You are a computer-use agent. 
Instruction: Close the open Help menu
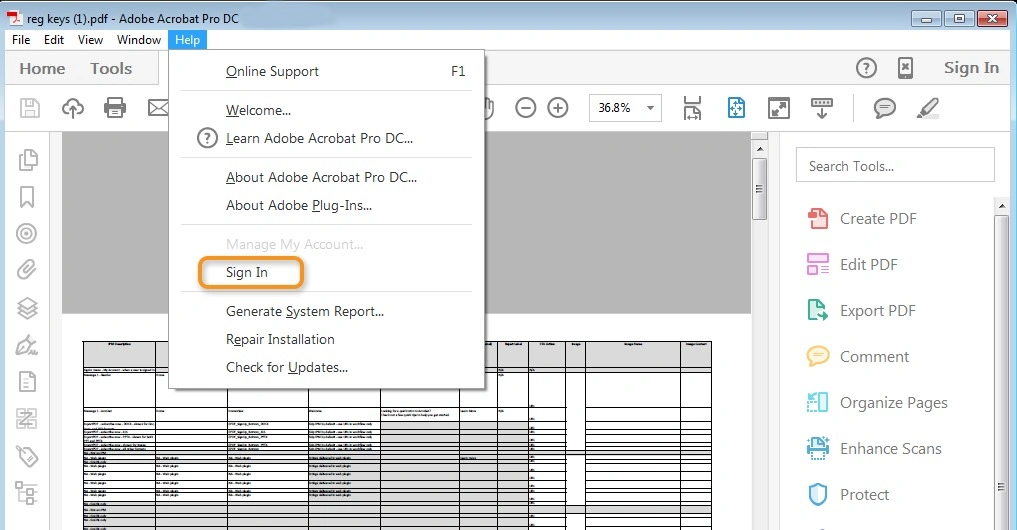tap(187, 40)
